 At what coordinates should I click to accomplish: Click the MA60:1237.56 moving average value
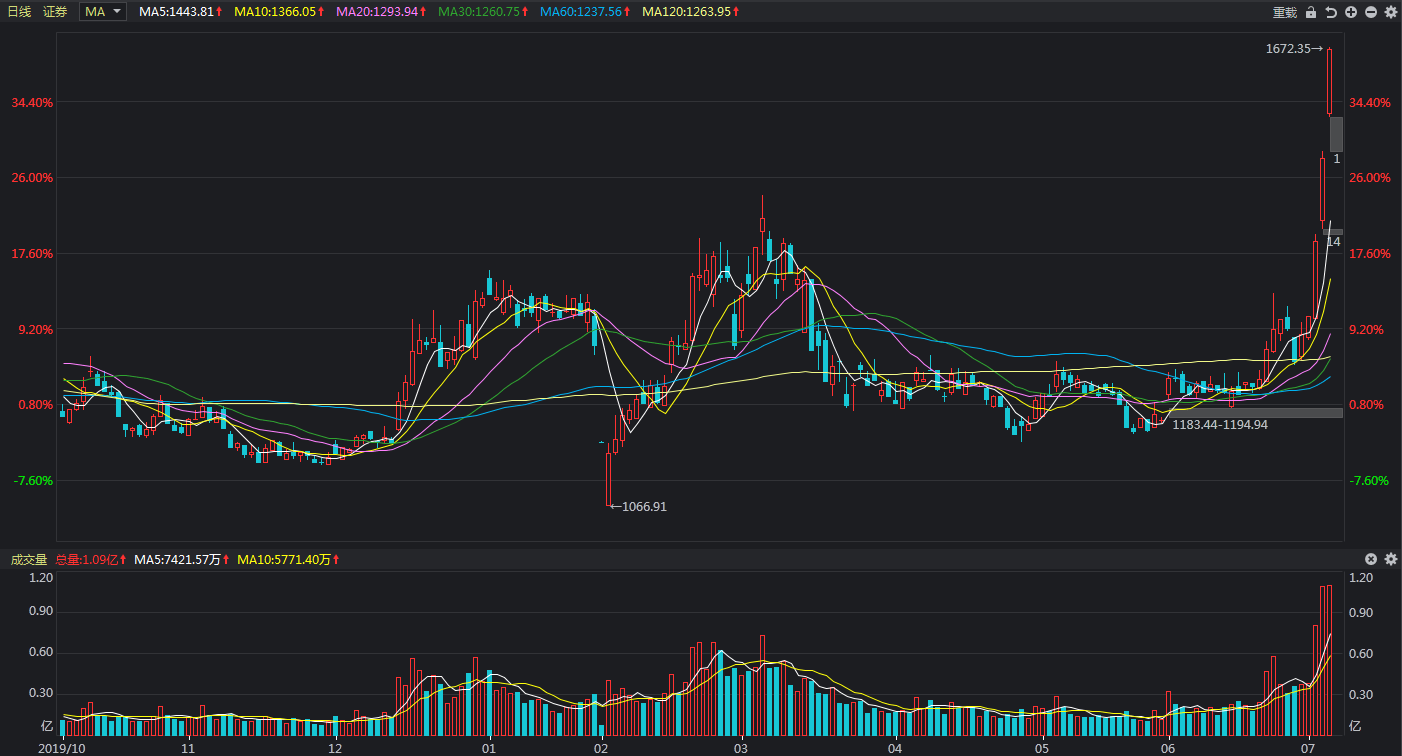(580, 12)
